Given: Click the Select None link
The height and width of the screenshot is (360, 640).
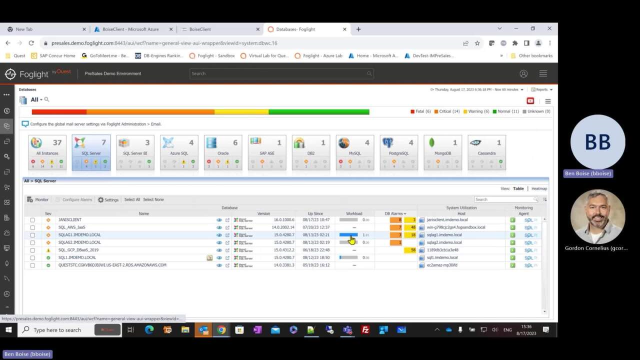Looking at the screenshot, I should (x=153, y=200).
